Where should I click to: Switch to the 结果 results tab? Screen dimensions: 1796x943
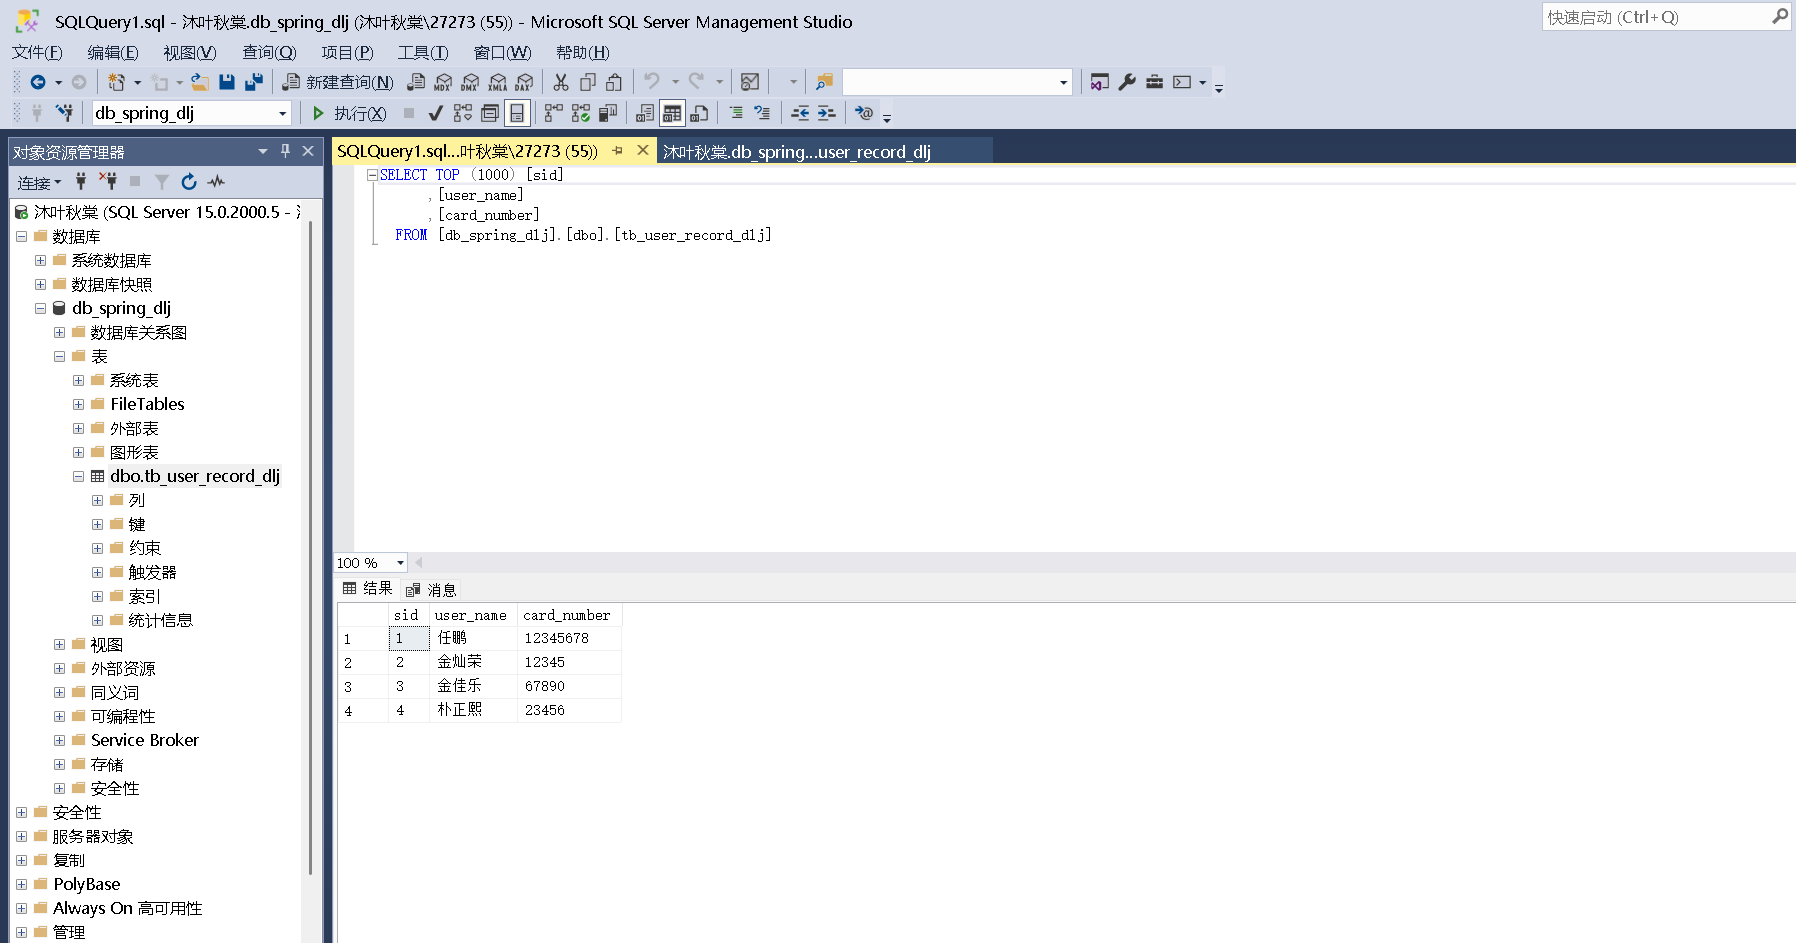368,588
